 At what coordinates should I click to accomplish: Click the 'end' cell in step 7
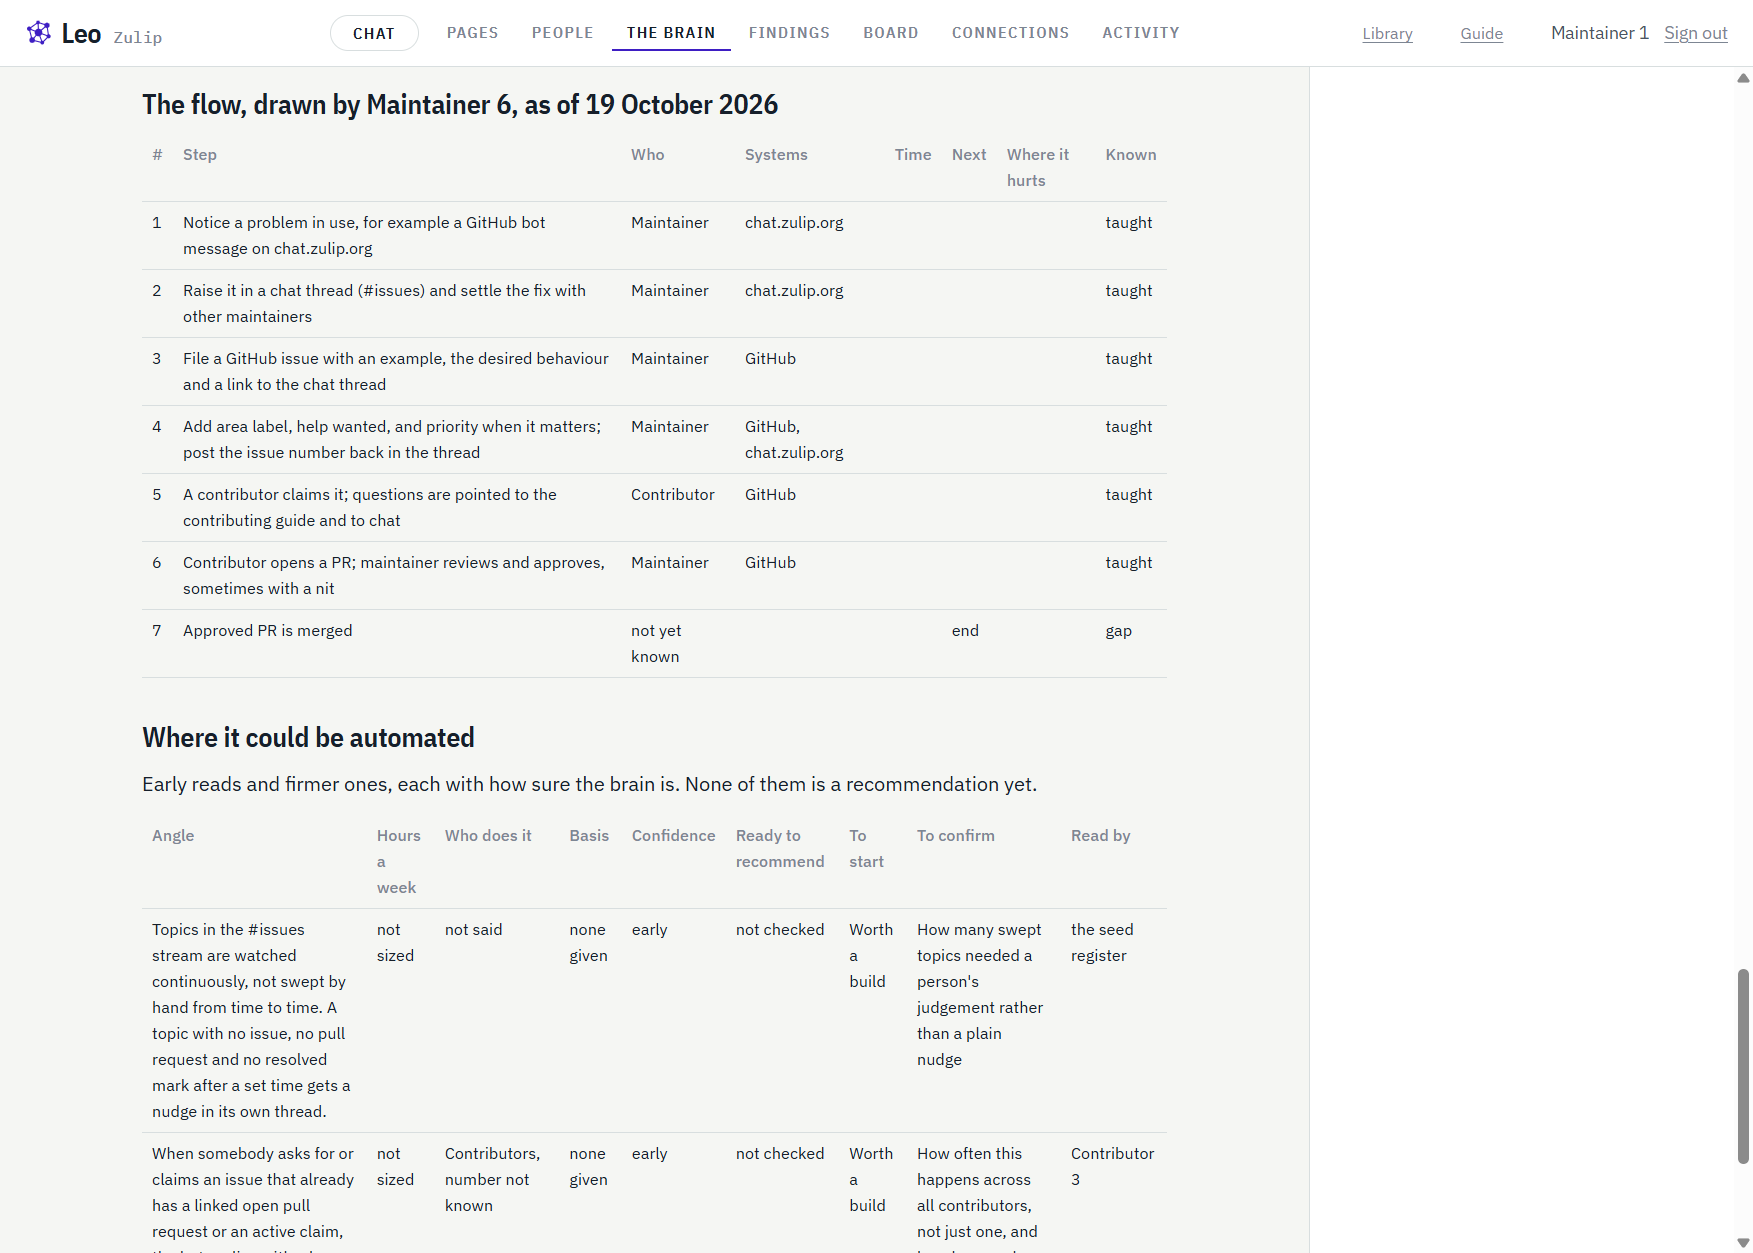pos(965,630)
